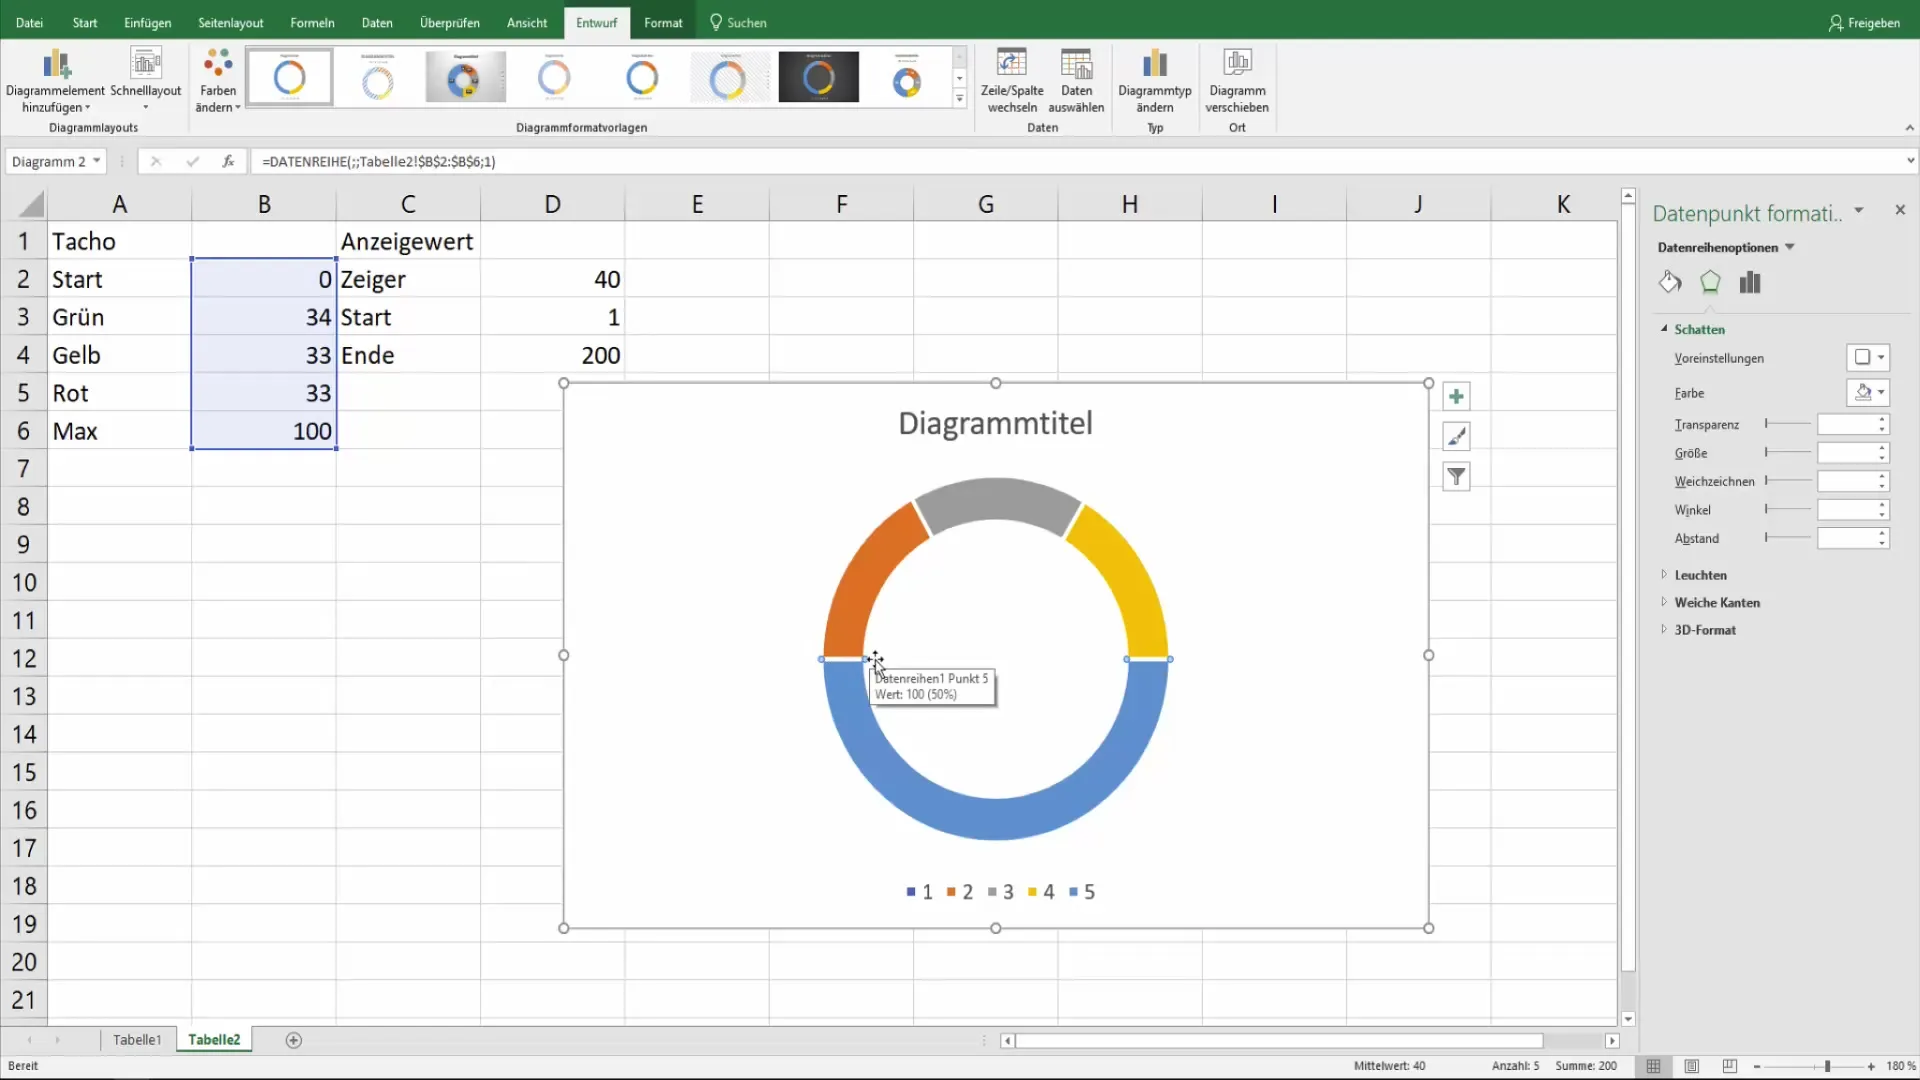Open the Formeln ribbon tab

click(x=312, y=22)
